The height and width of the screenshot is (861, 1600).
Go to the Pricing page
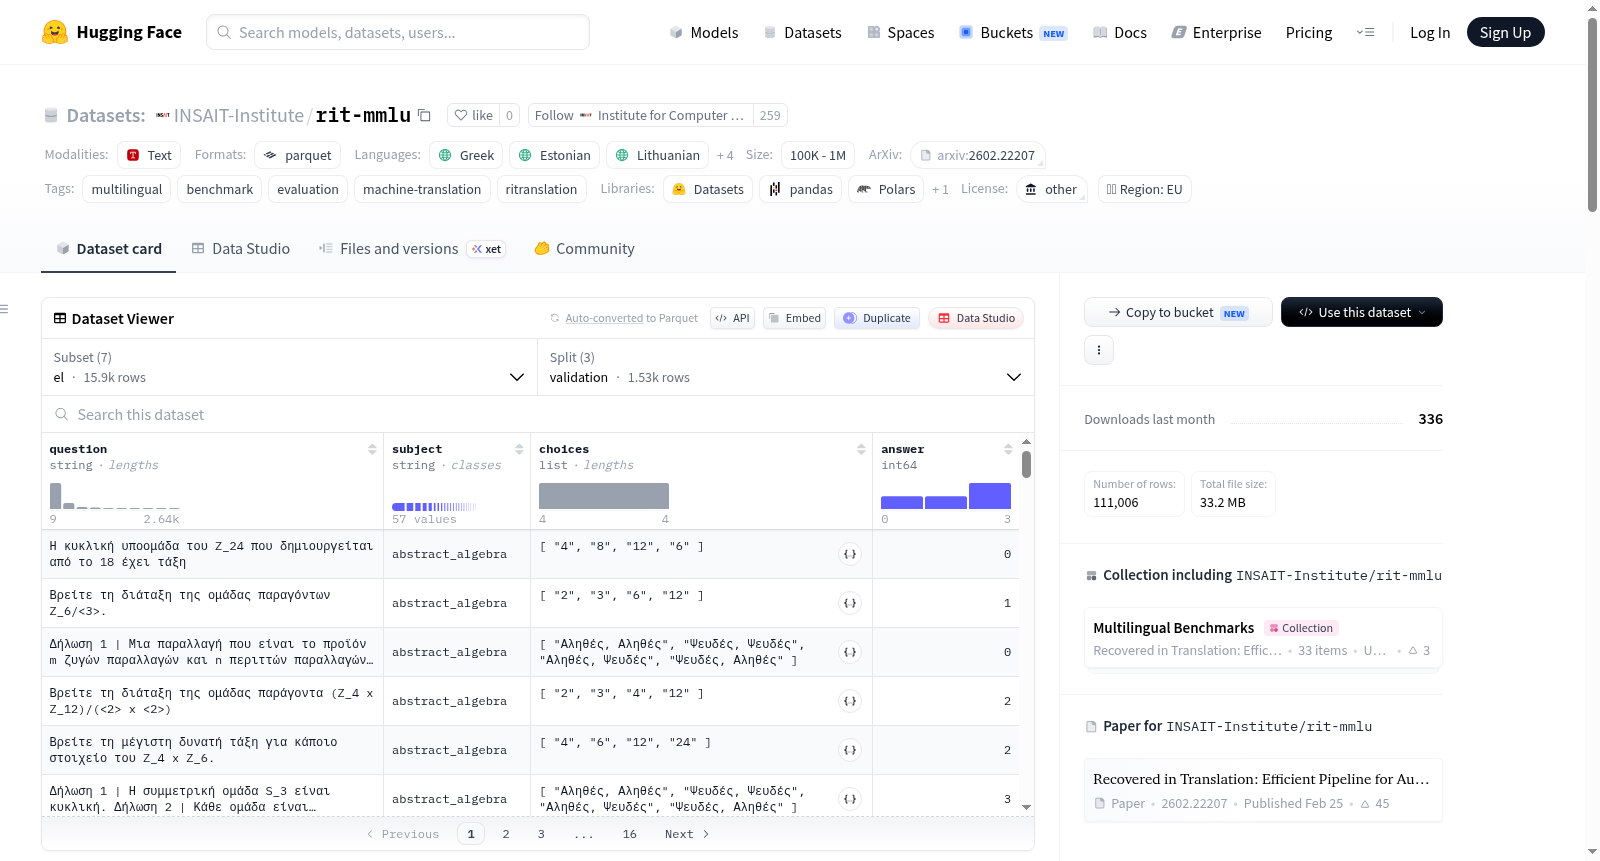tap(1309, 32)
